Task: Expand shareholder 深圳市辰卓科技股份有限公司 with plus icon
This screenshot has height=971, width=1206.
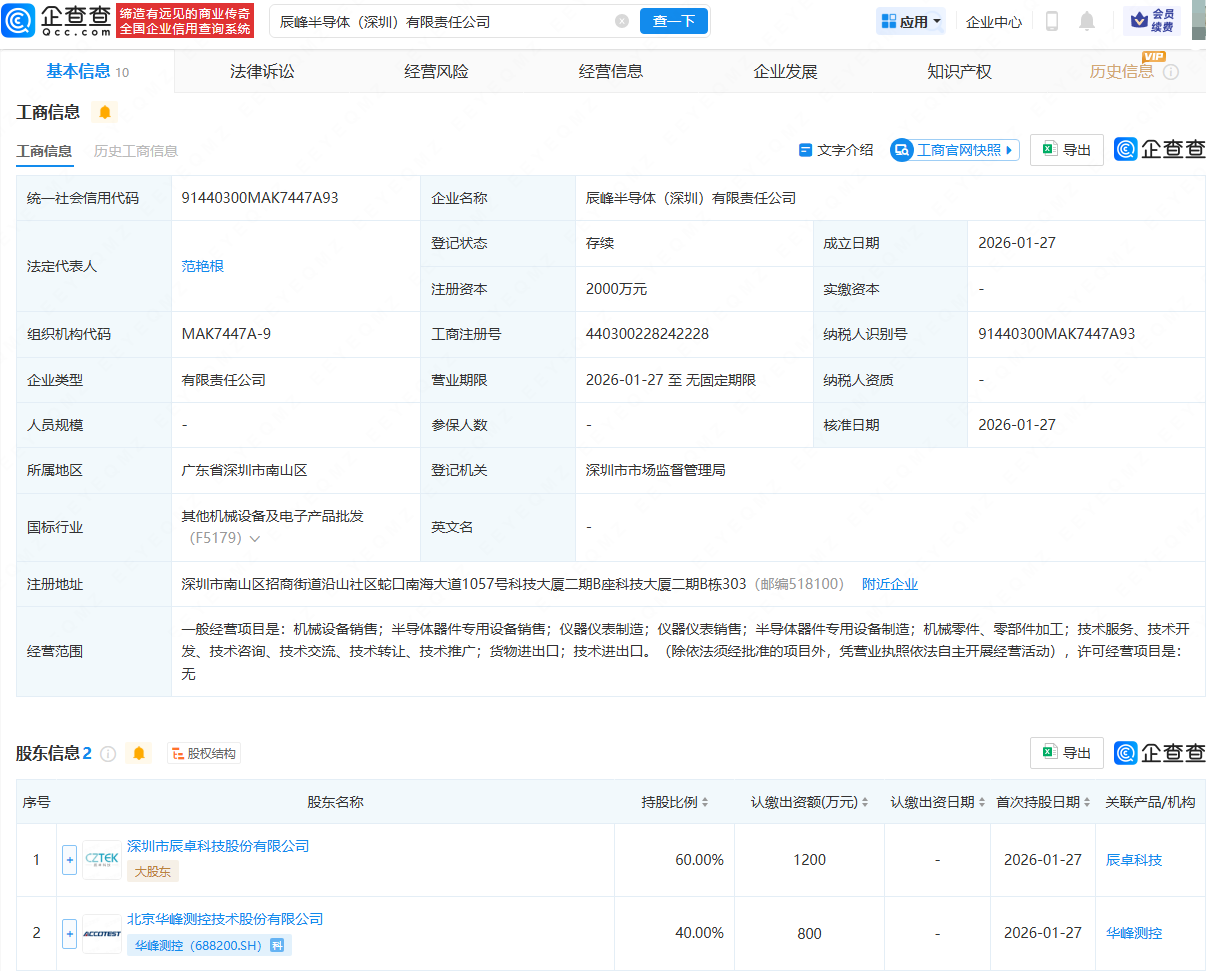Action: (x=69, y=859)
